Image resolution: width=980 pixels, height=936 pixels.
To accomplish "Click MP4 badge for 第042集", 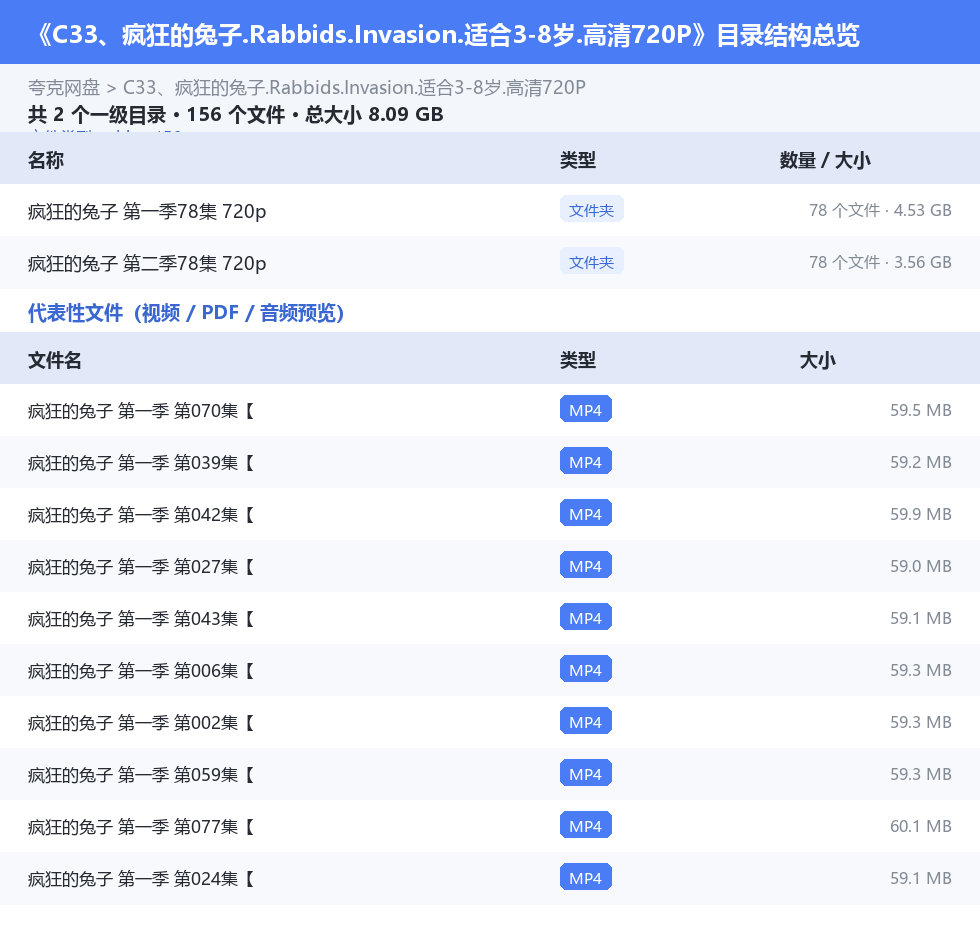I will coord(586,513).
